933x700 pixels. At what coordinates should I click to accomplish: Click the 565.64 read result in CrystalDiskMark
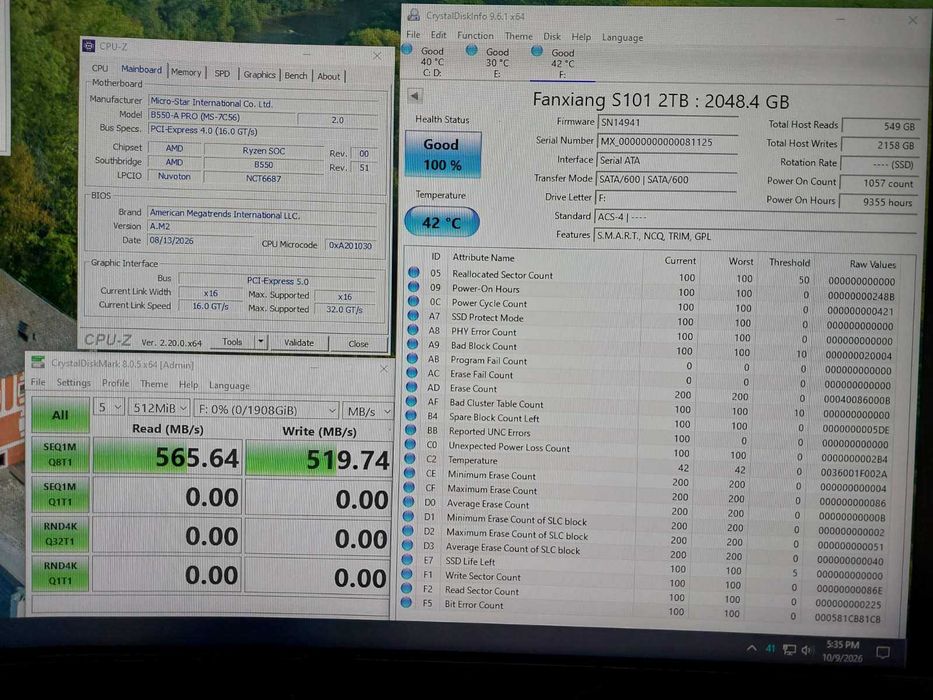point(167,457)
